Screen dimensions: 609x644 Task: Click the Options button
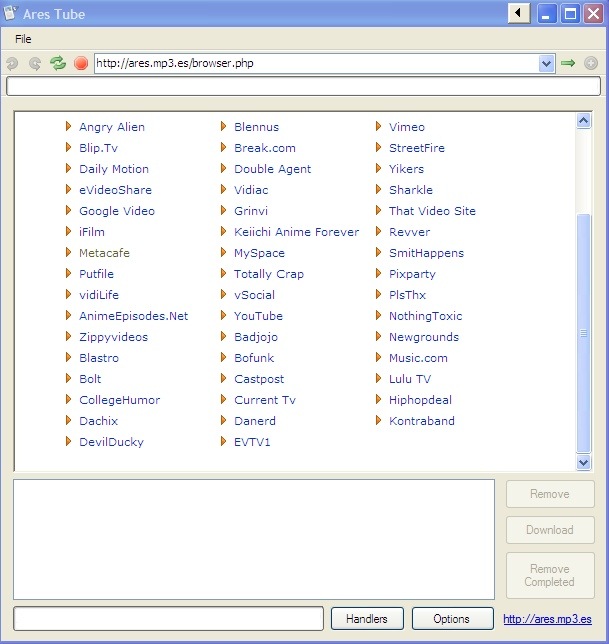tap(452, 619)
